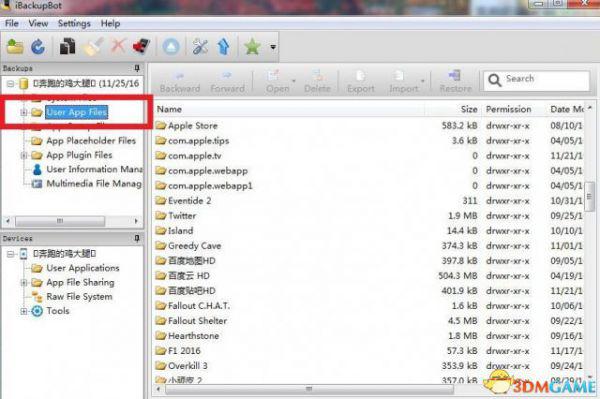Click the Restore button
This screenshot has width=600, height=399.
(x=455, y=81)
